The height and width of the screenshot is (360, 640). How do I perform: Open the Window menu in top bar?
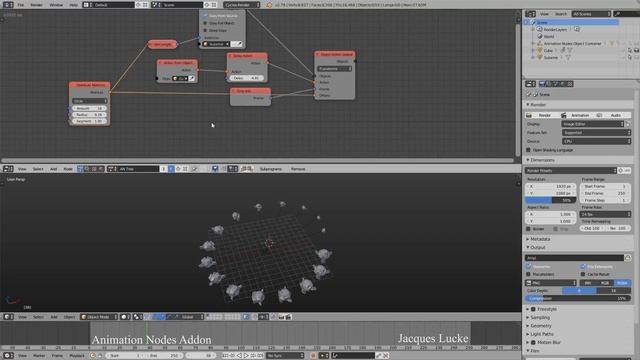56,5
